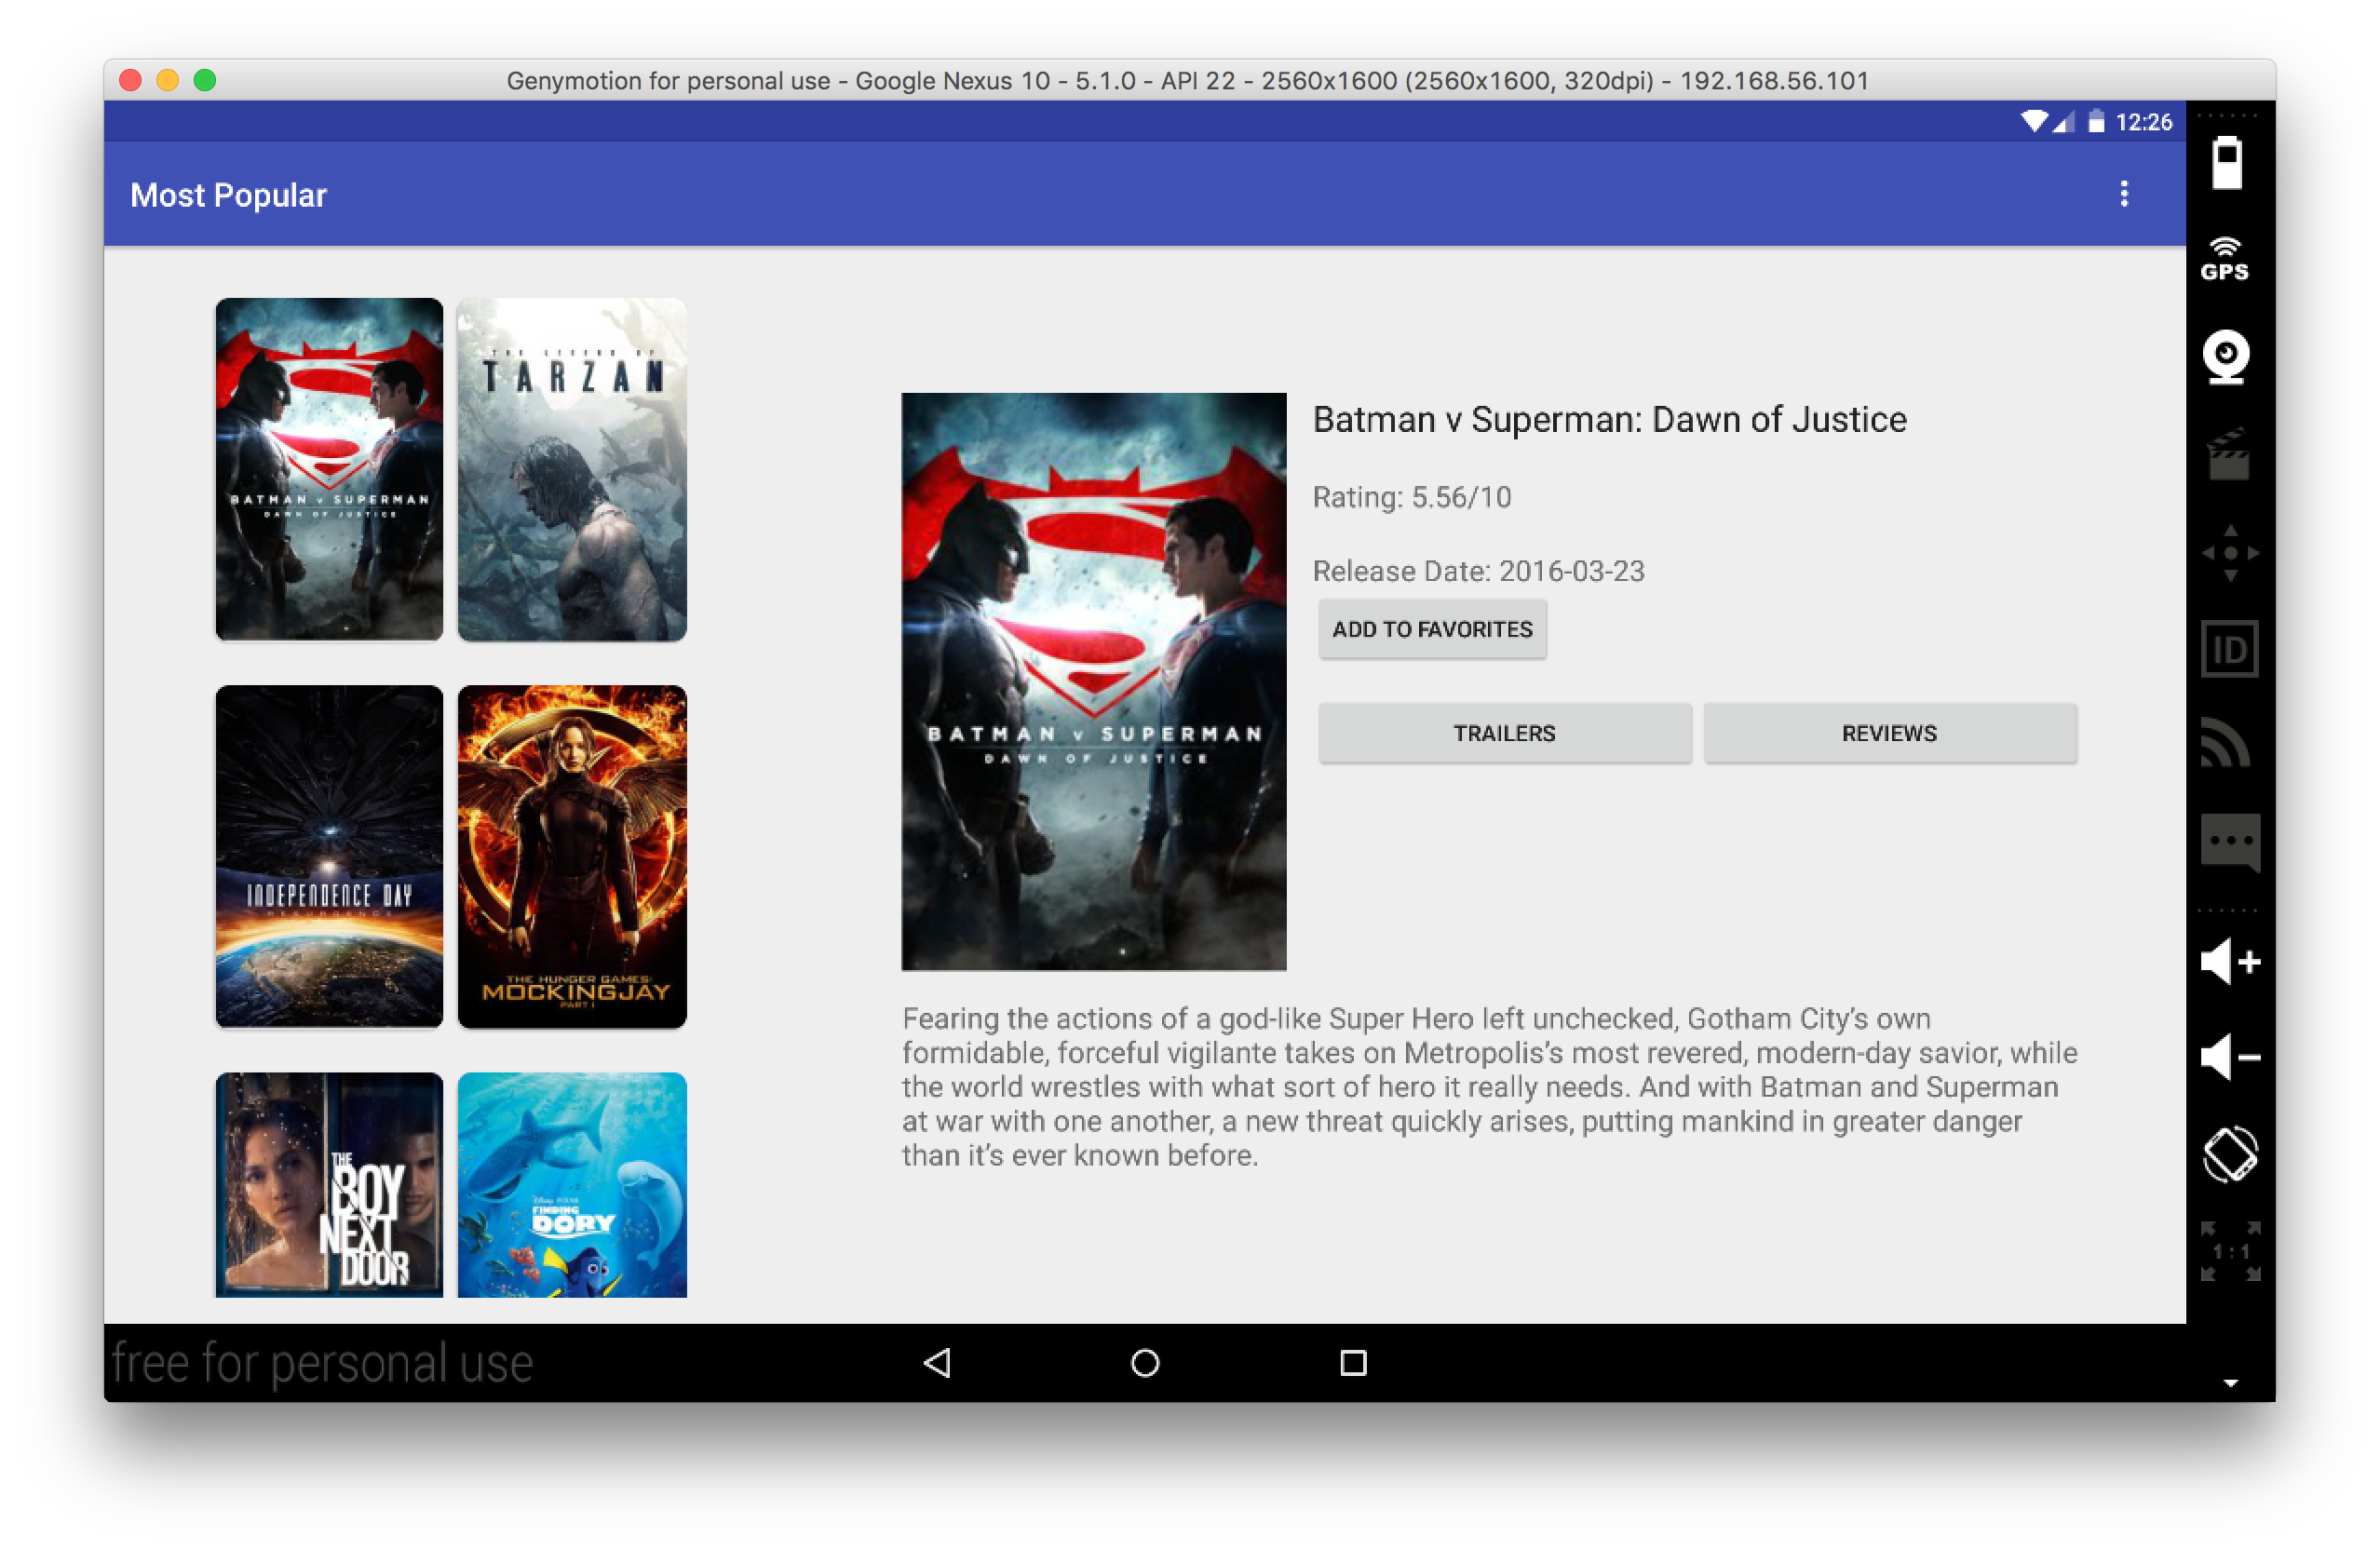2380x1551 pixels.
Task: Open the GPS widget
Action: (x=2225, y=260)
